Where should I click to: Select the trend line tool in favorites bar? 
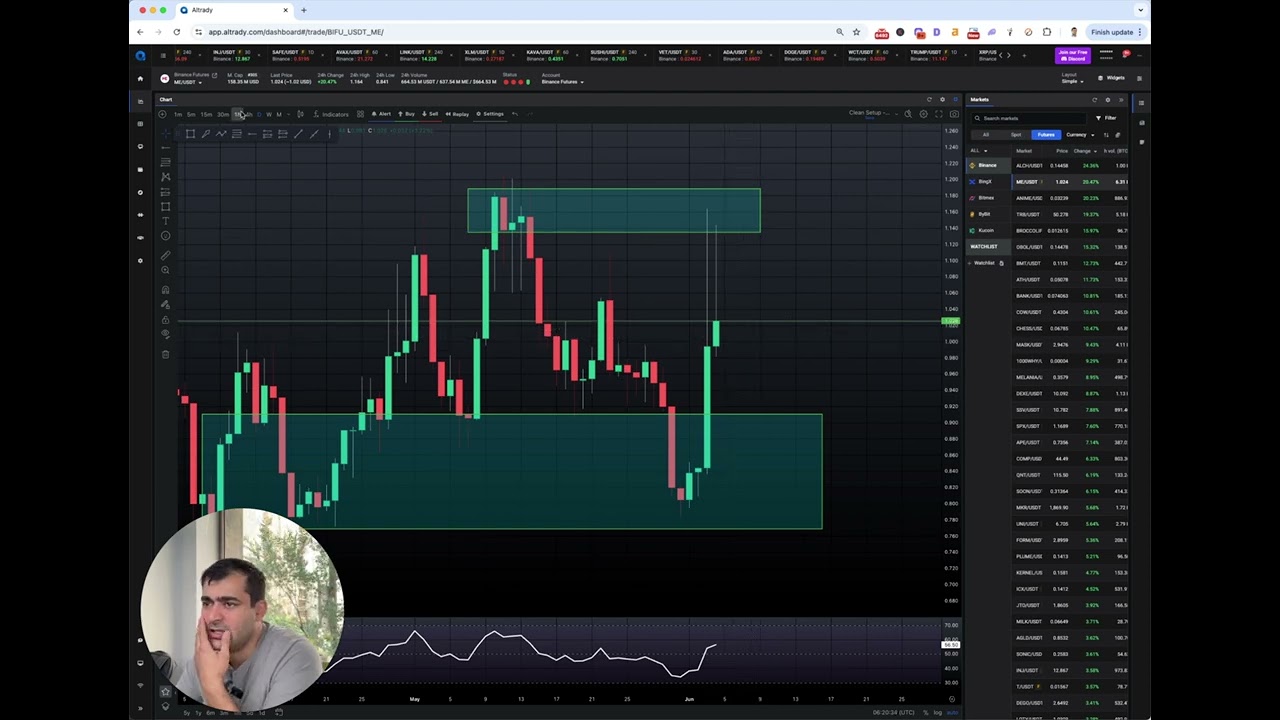(298, 133)
